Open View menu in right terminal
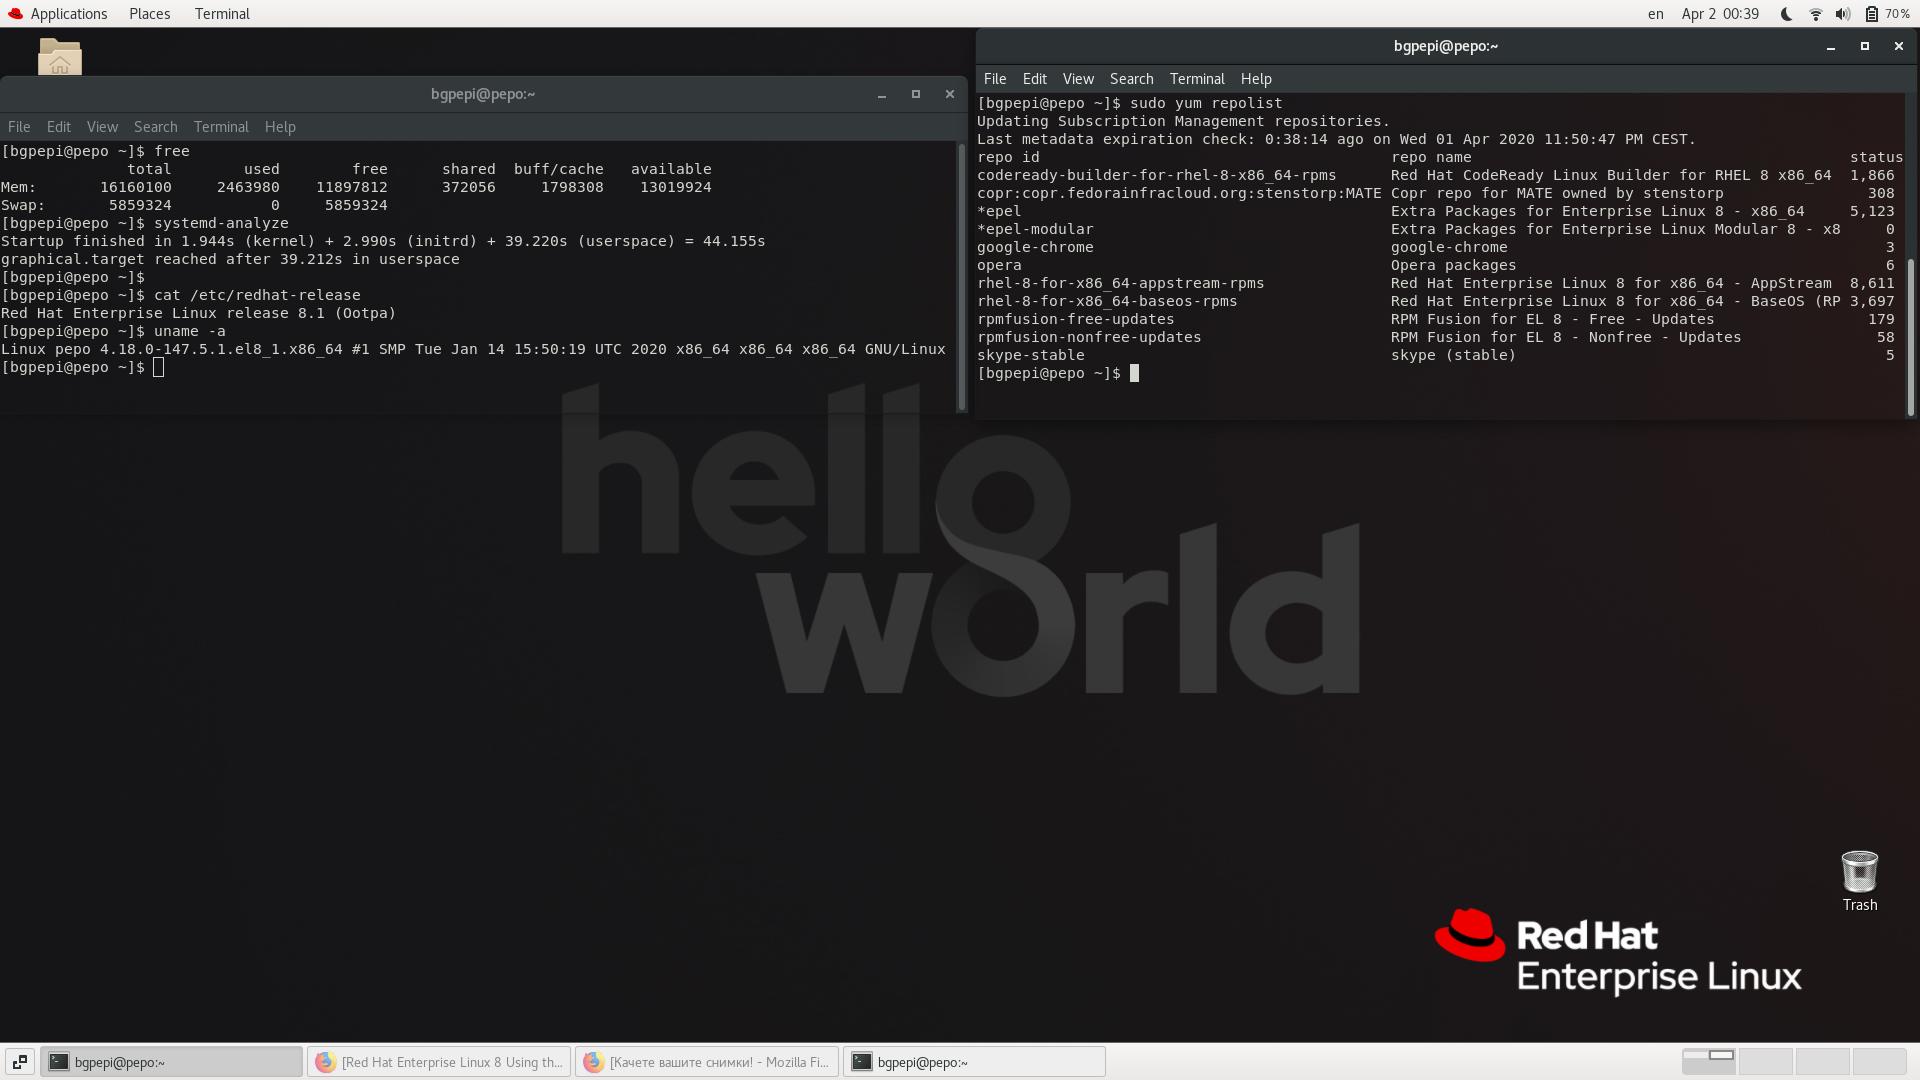Viewport: 1920px width, 1080px height. click(1078, 79)
